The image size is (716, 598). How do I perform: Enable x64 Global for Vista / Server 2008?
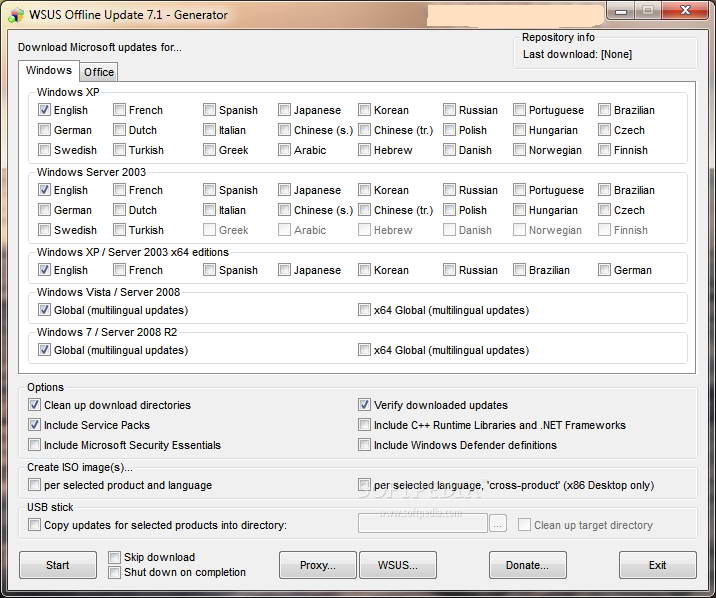pos(364,310)
